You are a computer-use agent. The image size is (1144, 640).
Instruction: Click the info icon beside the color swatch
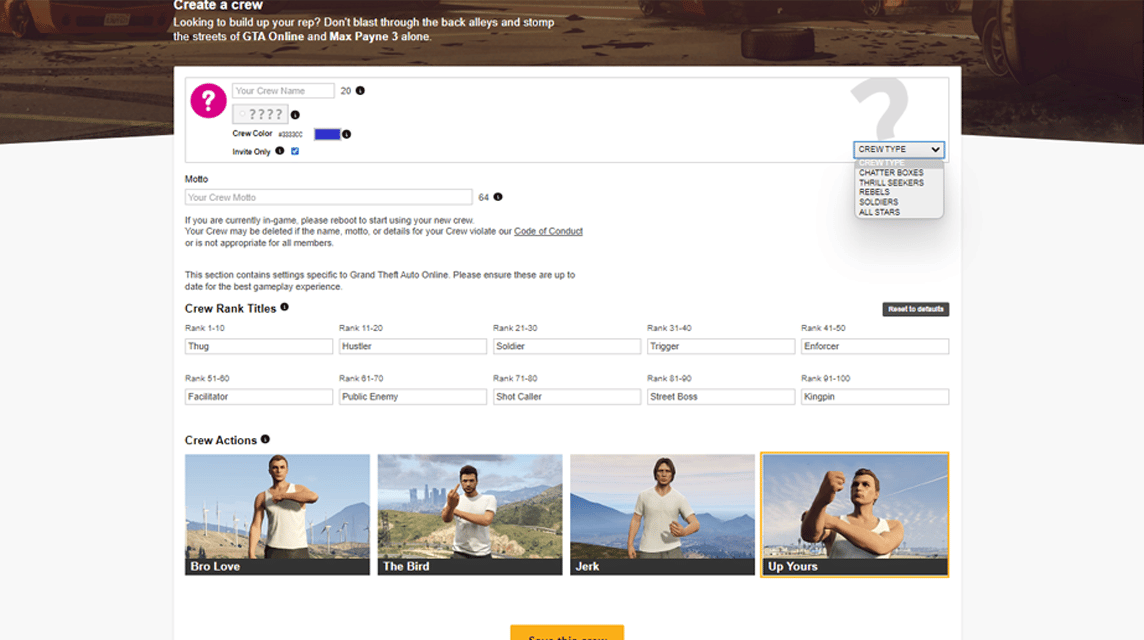pos(347,134)
